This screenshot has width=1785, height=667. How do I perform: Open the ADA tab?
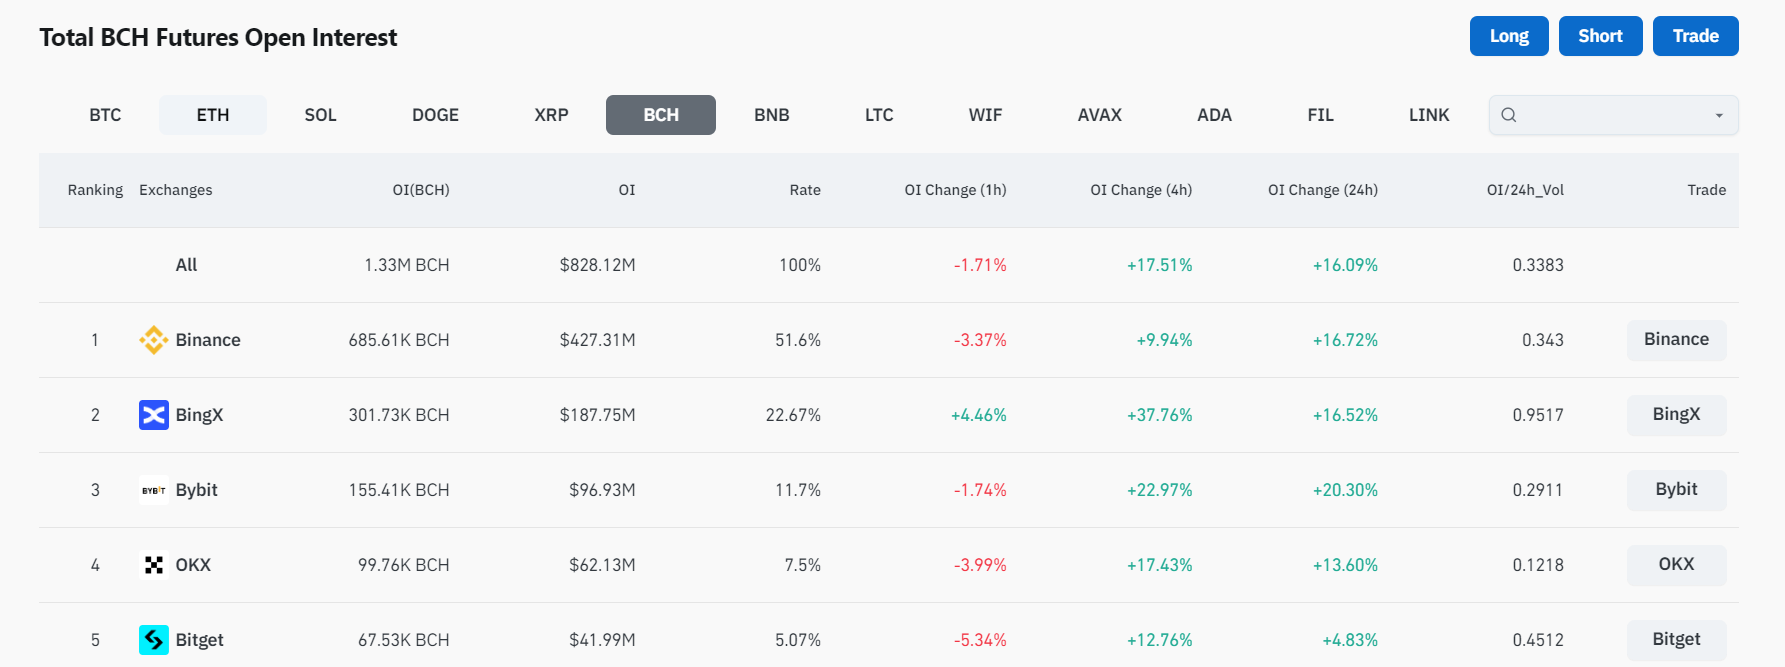[1215, 115]
